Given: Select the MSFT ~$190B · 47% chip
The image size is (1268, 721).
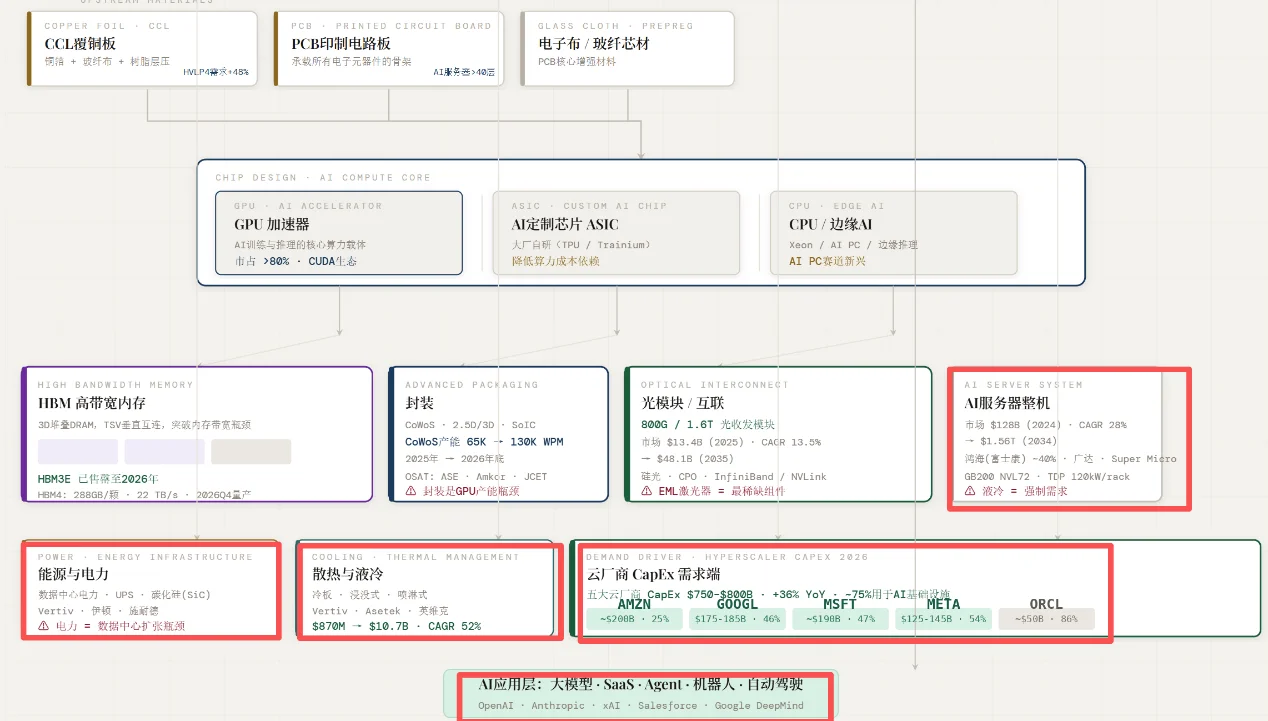Looking at the screenshot, I should tap(839, 619).
